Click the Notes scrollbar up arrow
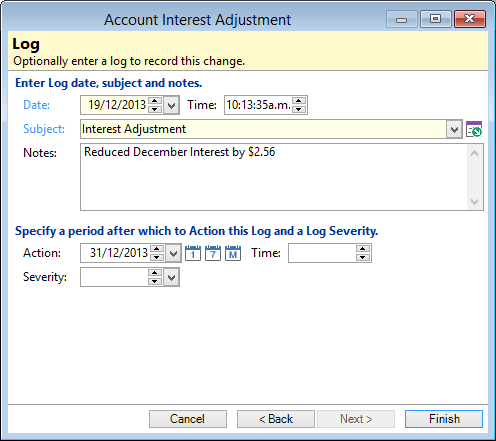Image resolution: width=496 pixels, height=441 pixels. (475, 153)
